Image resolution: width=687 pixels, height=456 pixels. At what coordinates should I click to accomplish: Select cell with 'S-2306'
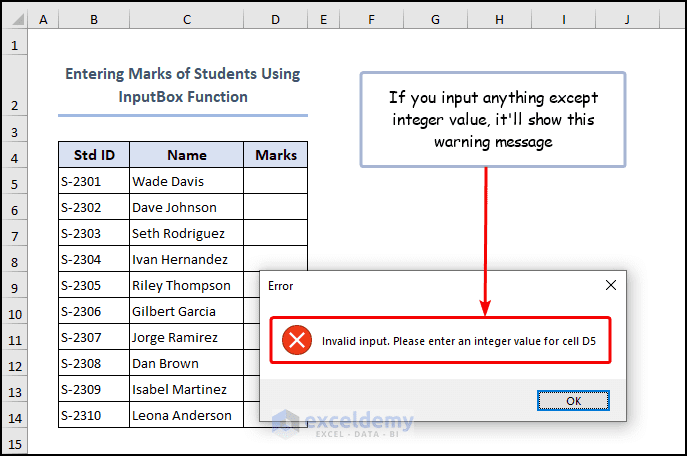click(94, 311)
